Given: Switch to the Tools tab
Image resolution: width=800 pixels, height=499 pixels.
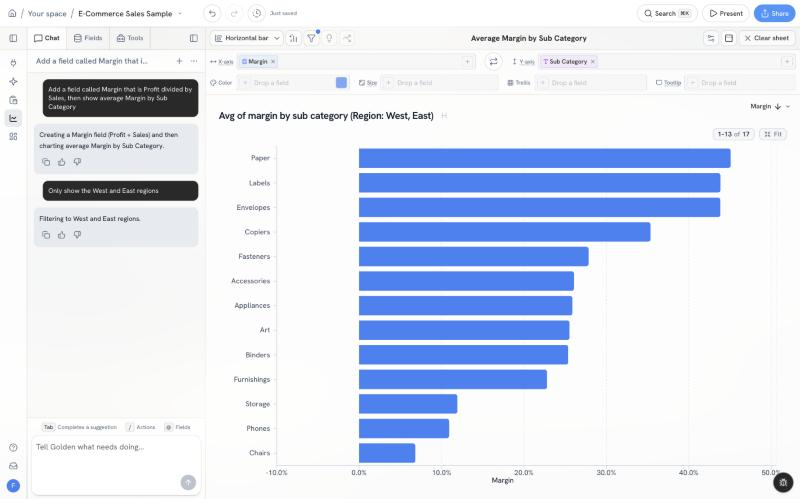Looking at the screenshot, I should click(x=130, y=38).
